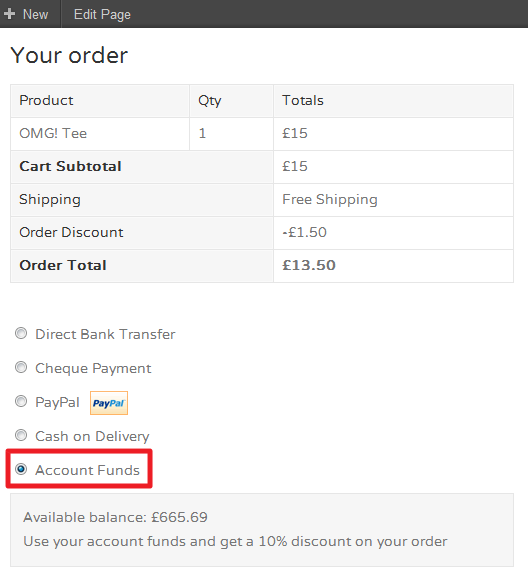Click the Account Funds label text

click(x=87, y=470)
